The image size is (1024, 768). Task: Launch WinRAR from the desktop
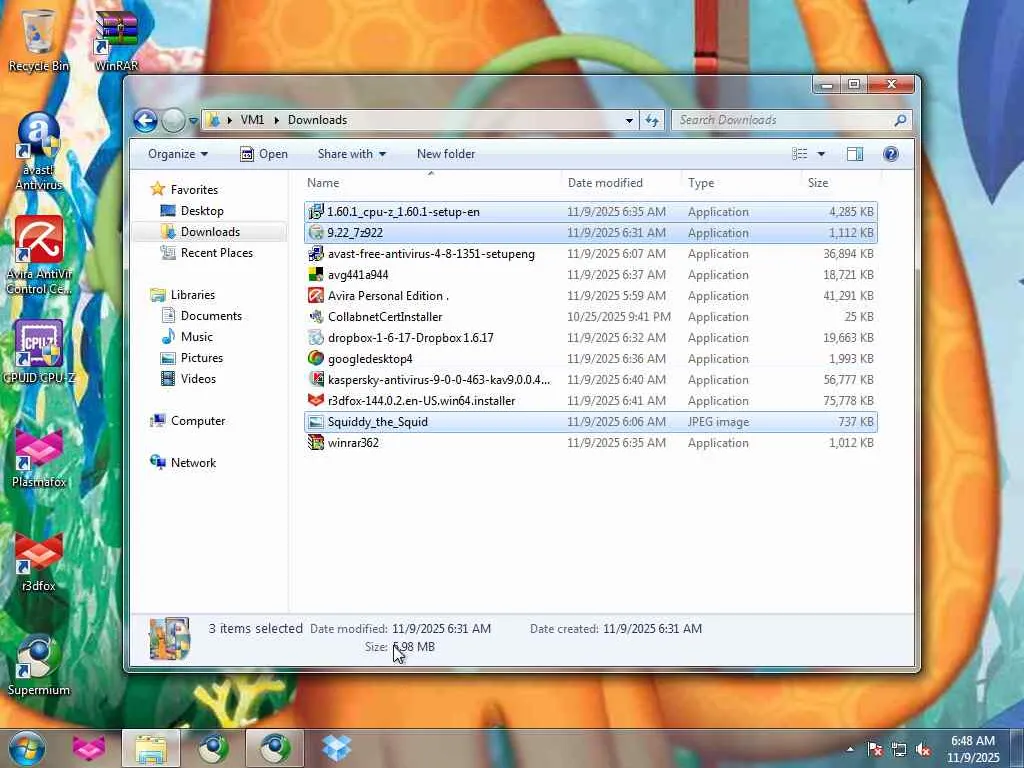[116, 39]
